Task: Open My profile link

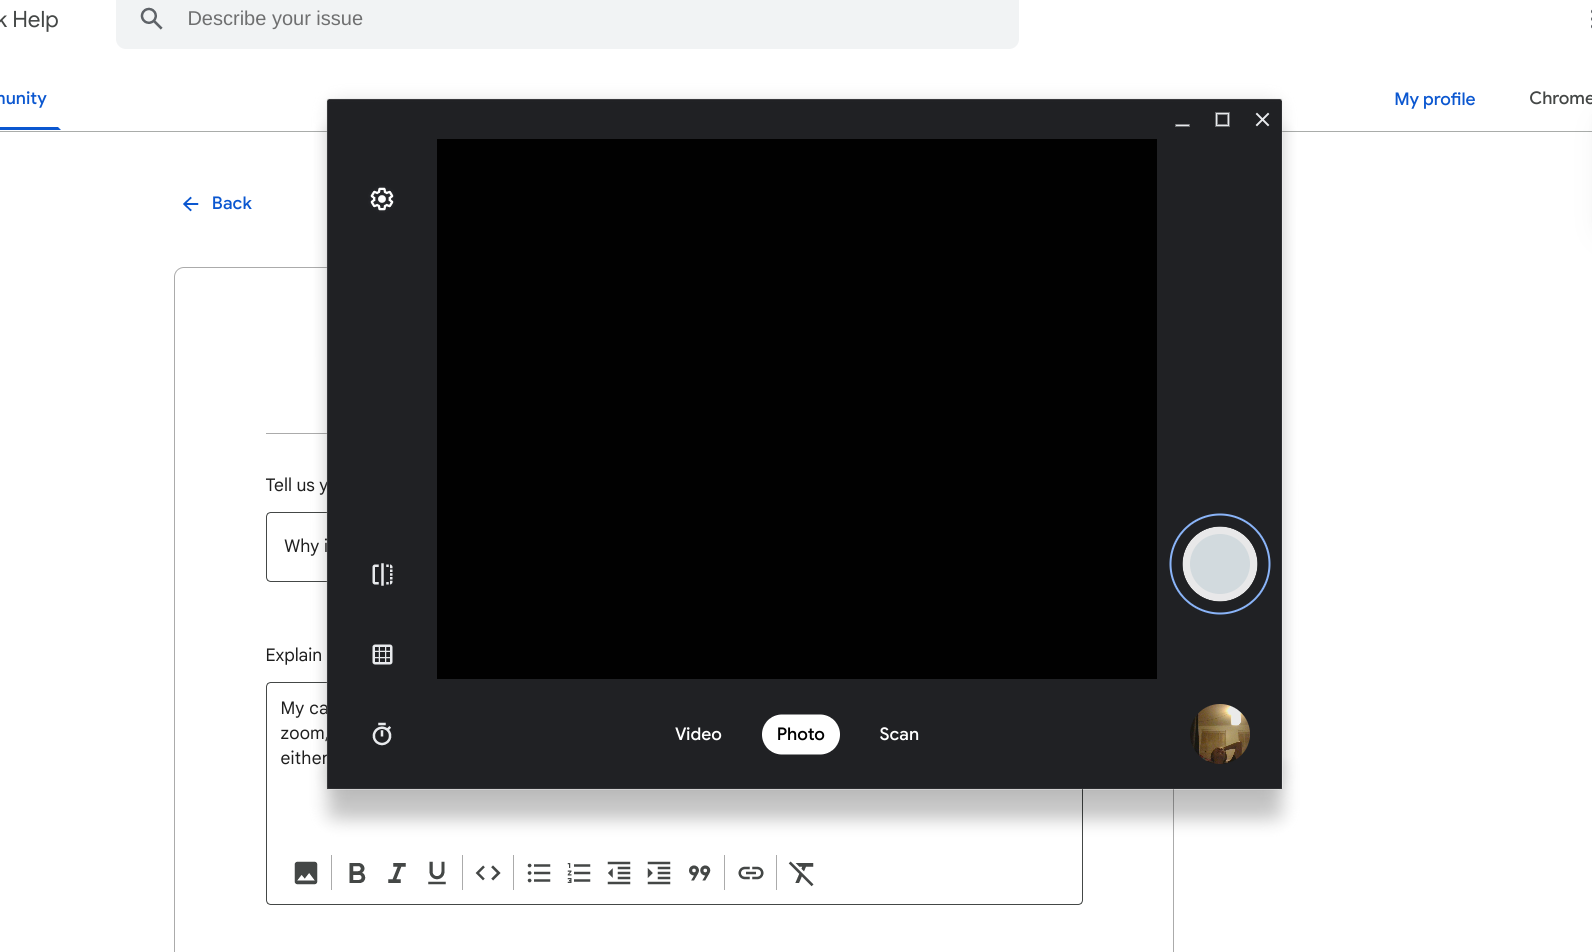Action: tap(1434, 99)
